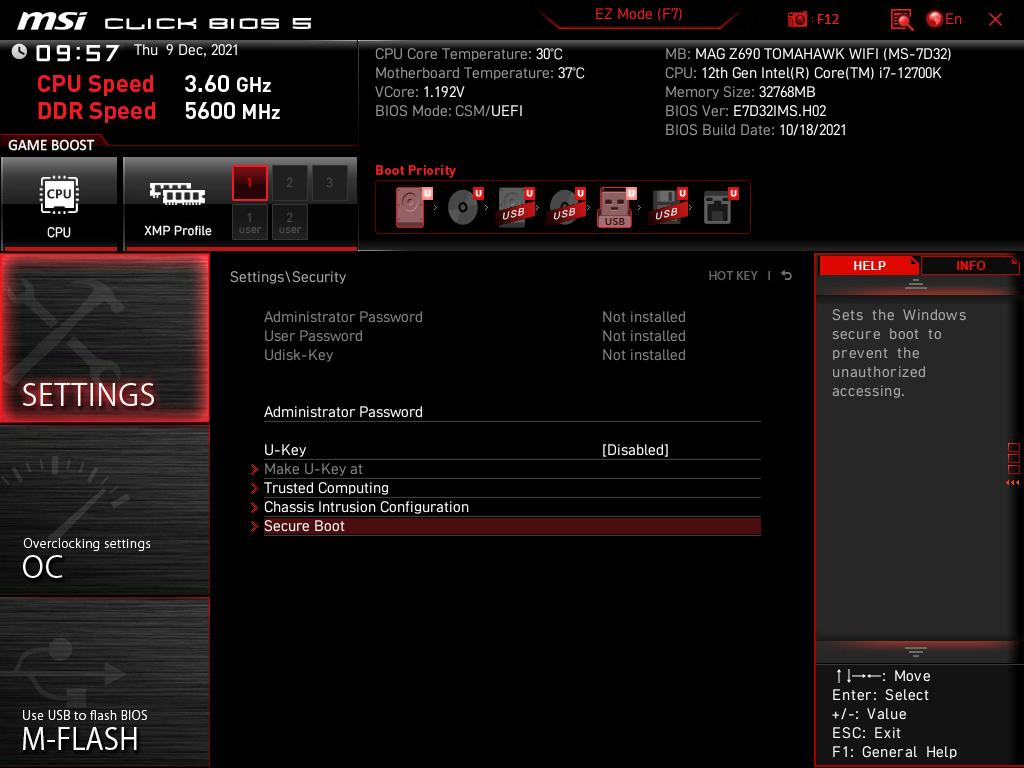Toggle the CPU Game Boost button

coord(59,204)
